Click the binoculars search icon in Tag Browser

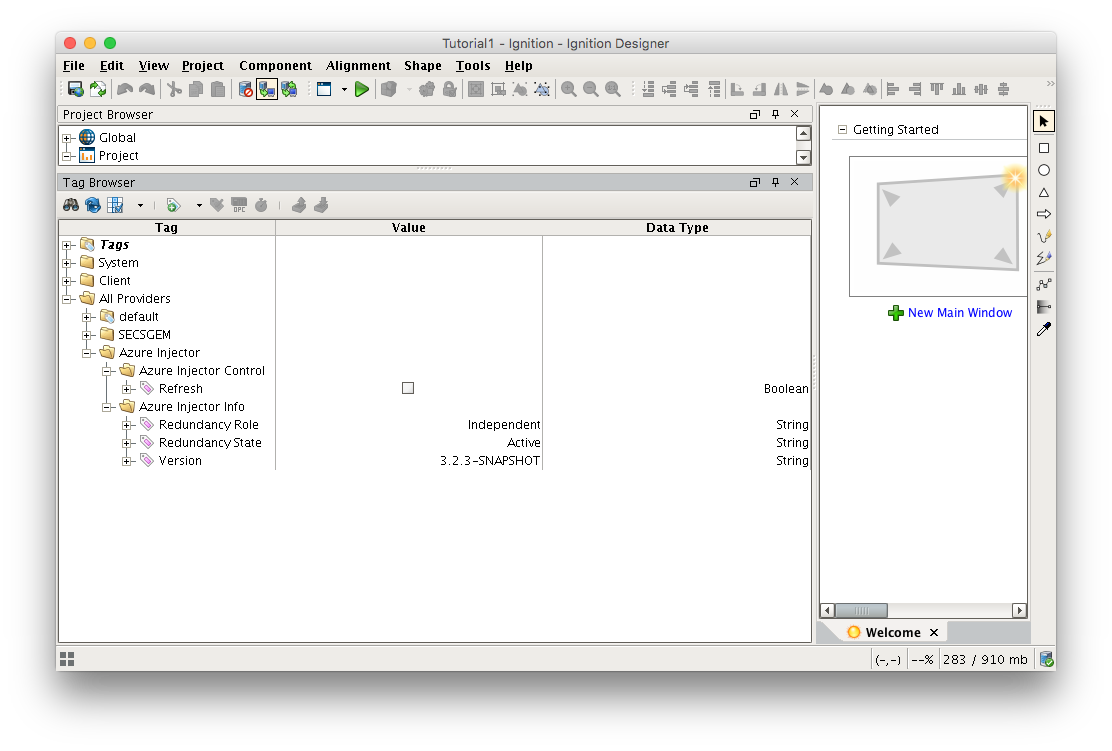click(x=71, y=205)
